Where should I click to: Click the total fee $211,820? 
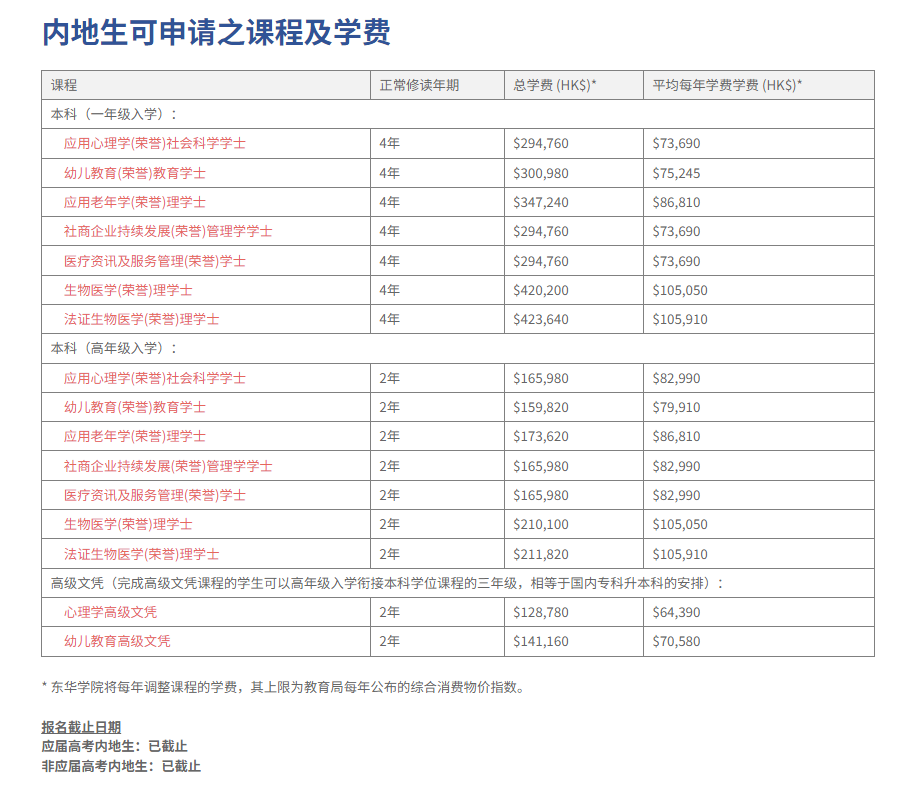coord(541,554)
